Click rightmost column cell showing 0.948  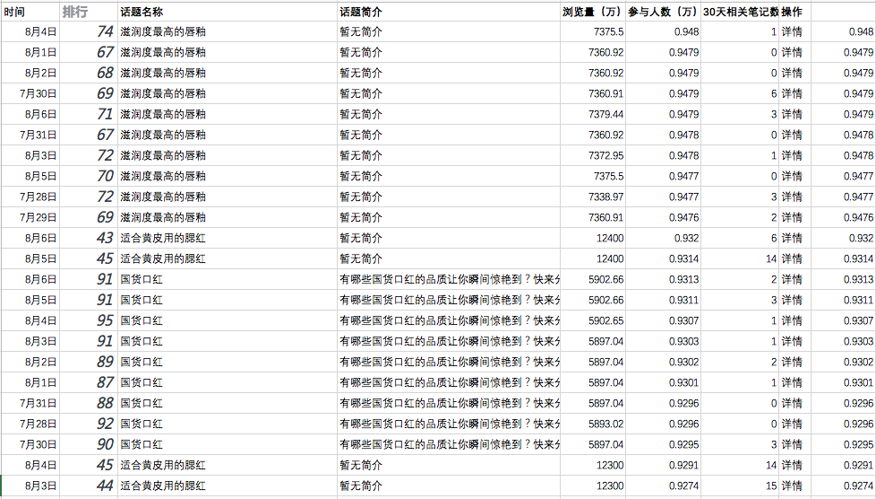pos(844,32)
